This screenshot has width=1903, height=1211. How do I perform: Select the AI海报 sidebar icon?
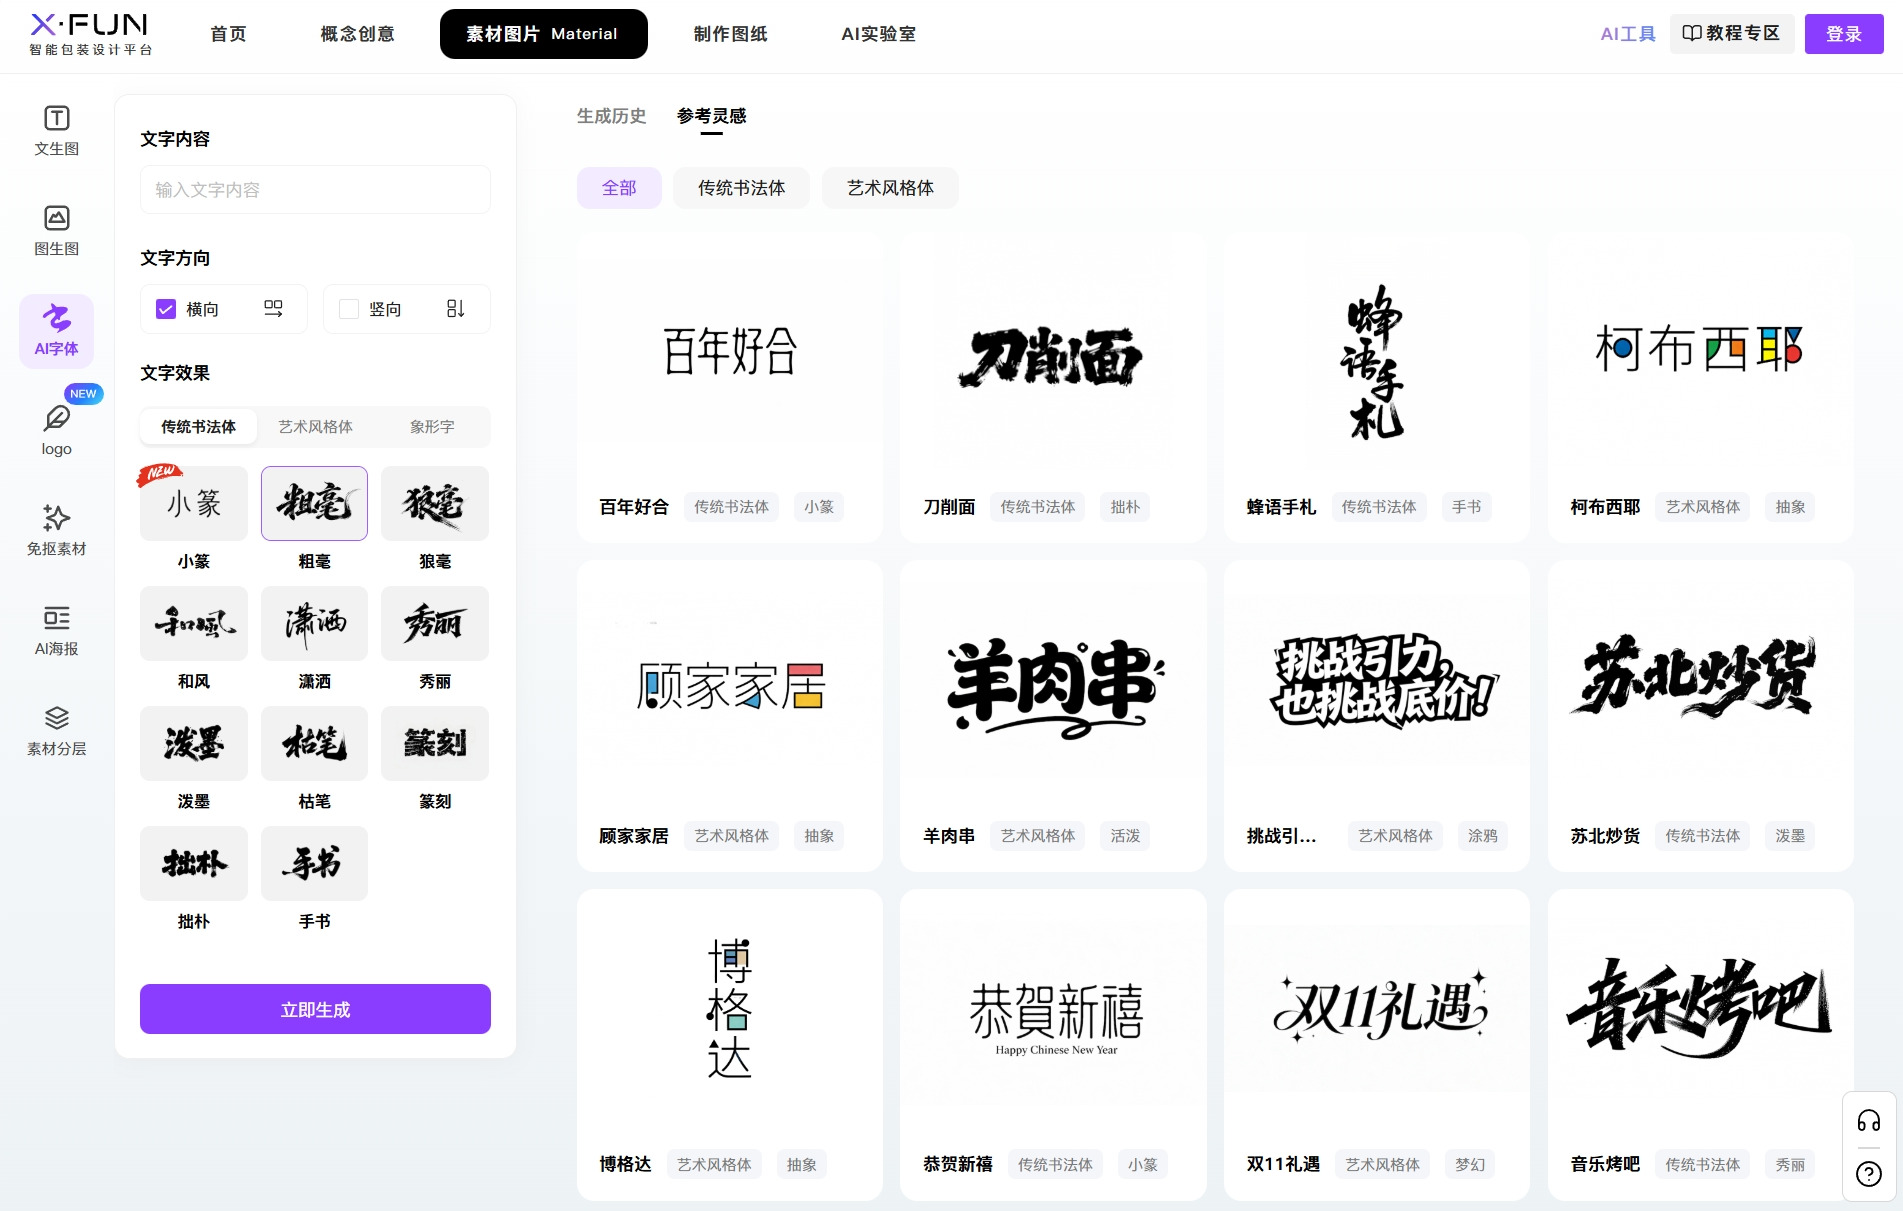click(x=56, y=630)
